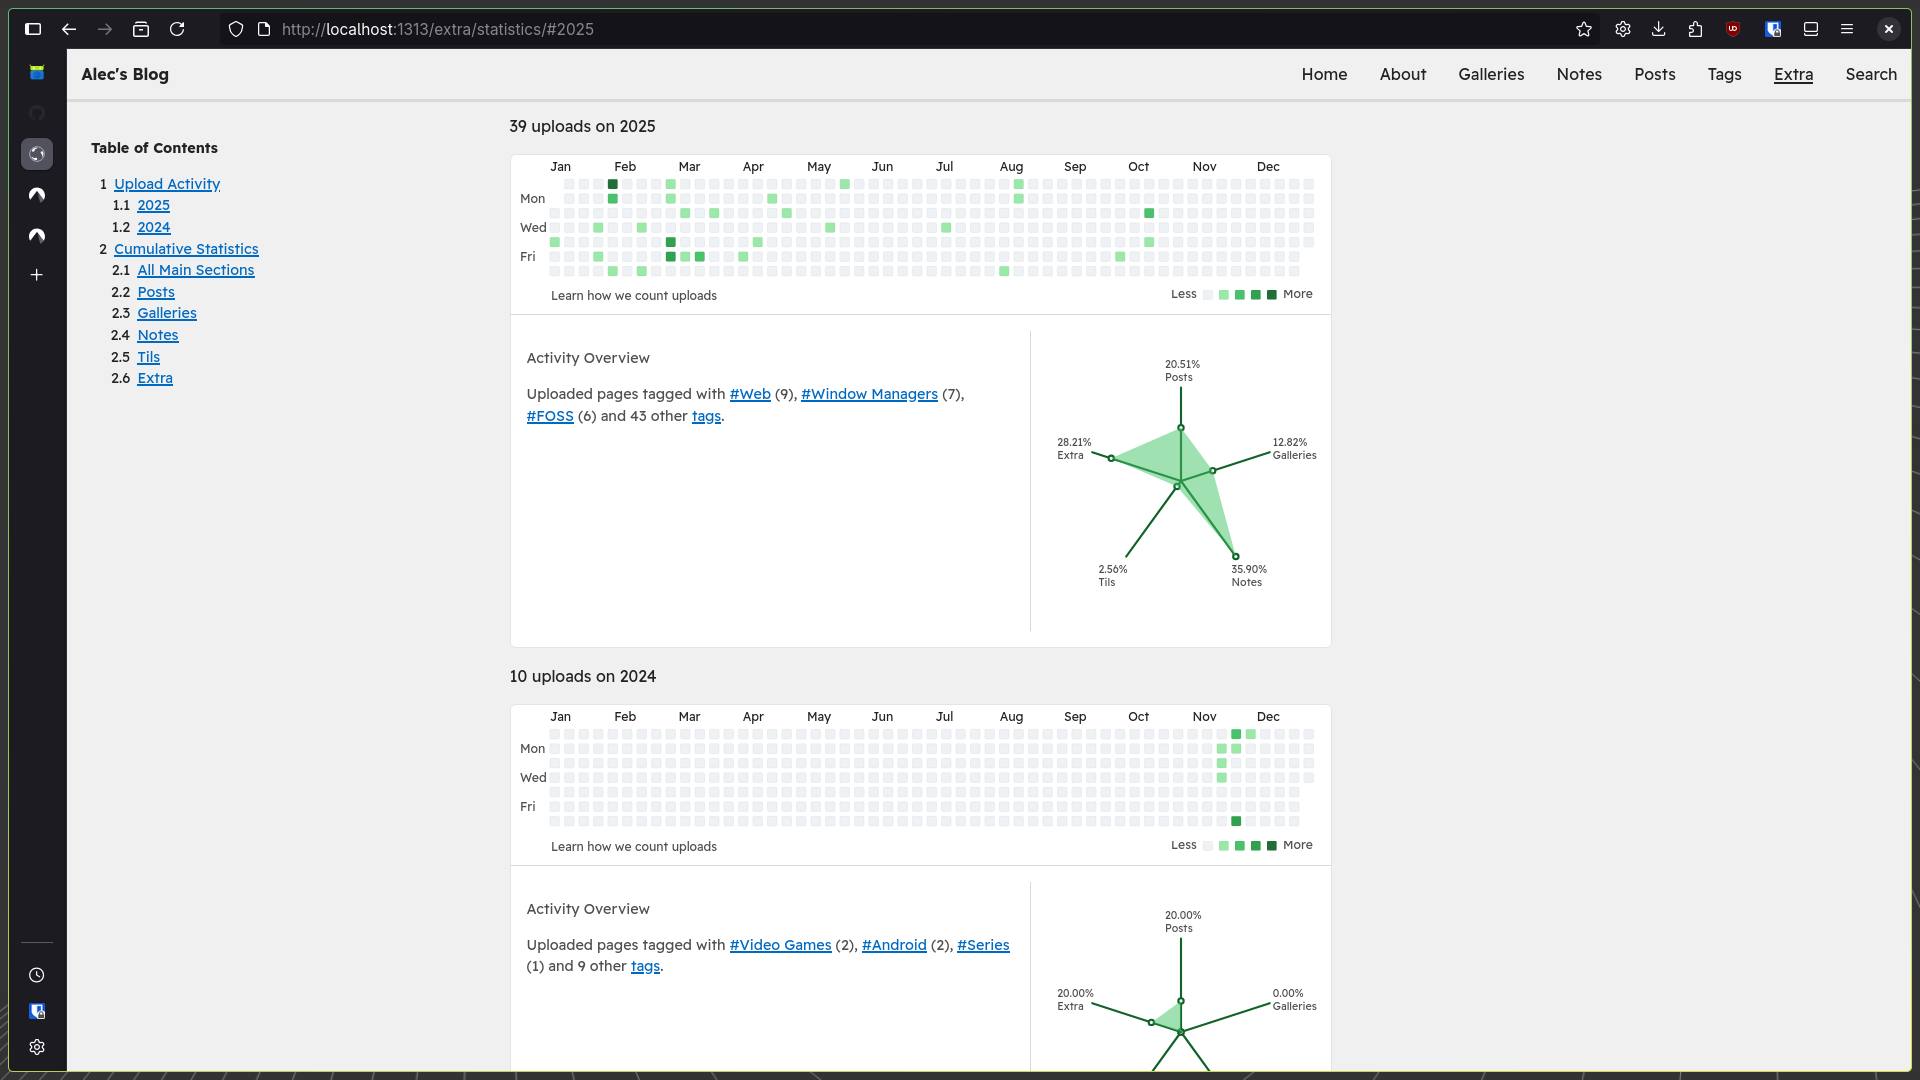Open the Galleries page in site navigation

(1491, 74)
